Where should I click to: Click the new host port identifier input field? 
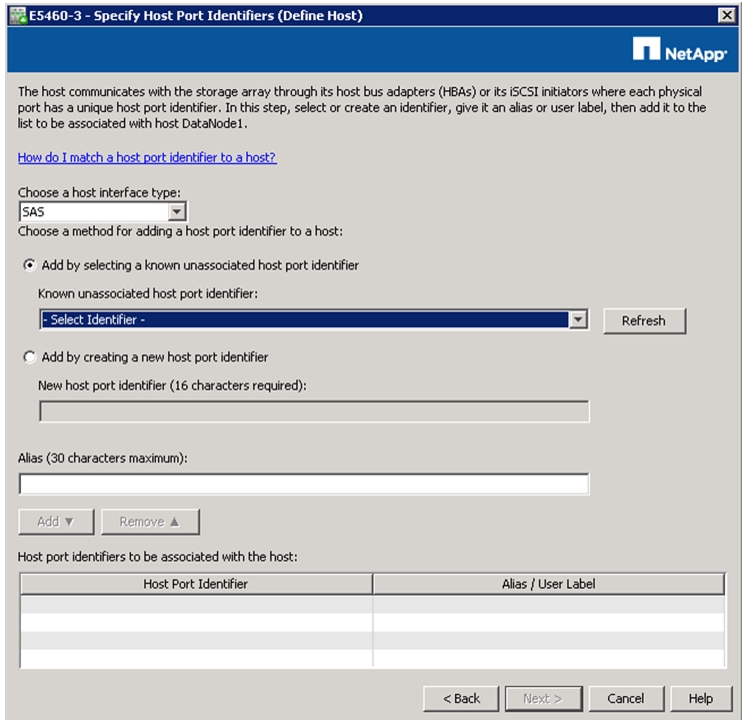[x=314, y=412]
